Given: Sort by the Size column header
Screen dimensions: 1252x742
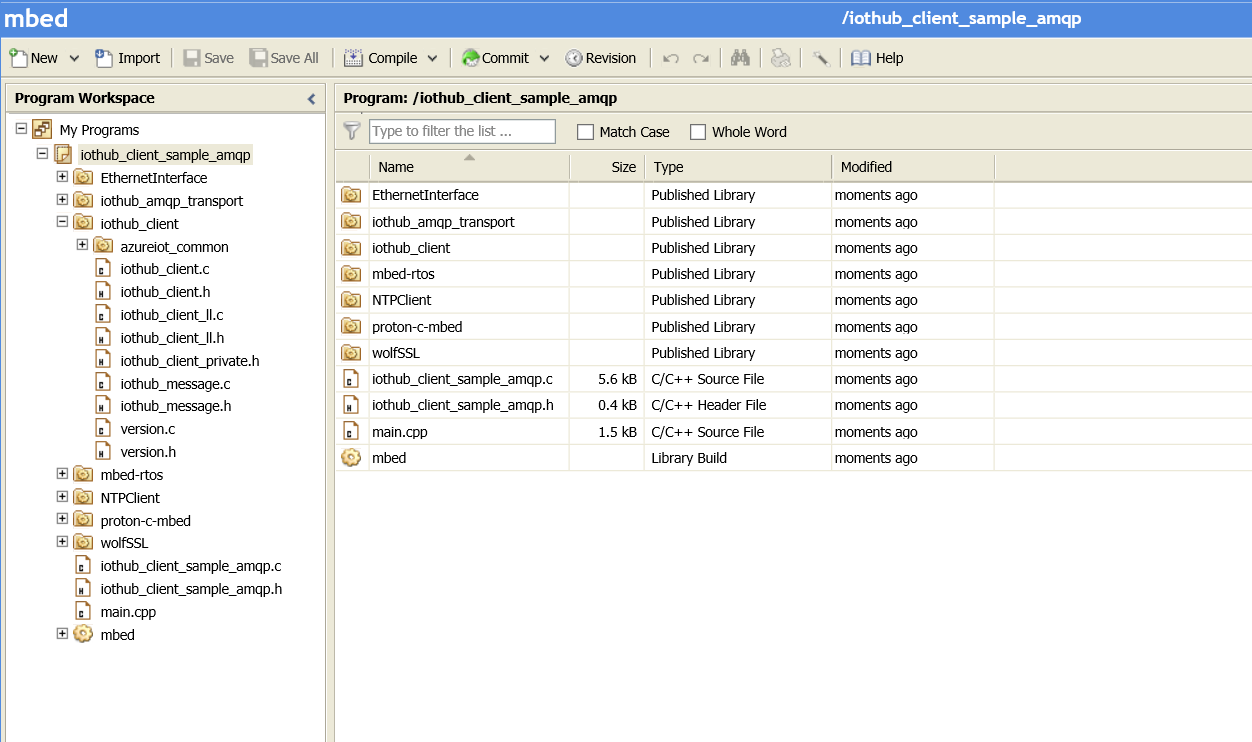Looking at the screenshot, I should tap(607, 167).
